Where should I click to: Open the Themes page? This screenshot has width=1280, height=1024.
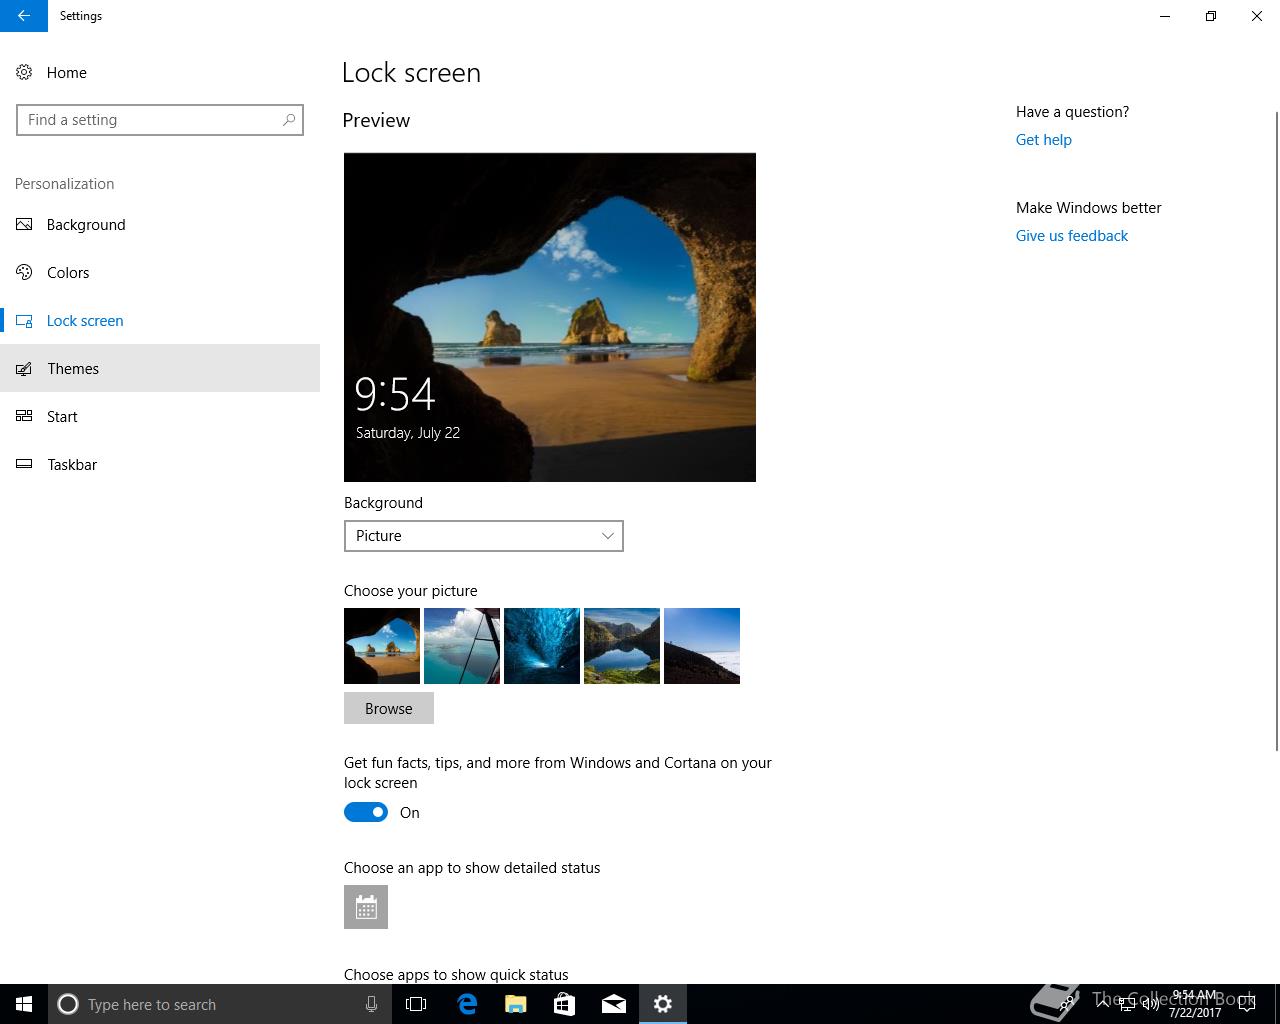[160, 368]
